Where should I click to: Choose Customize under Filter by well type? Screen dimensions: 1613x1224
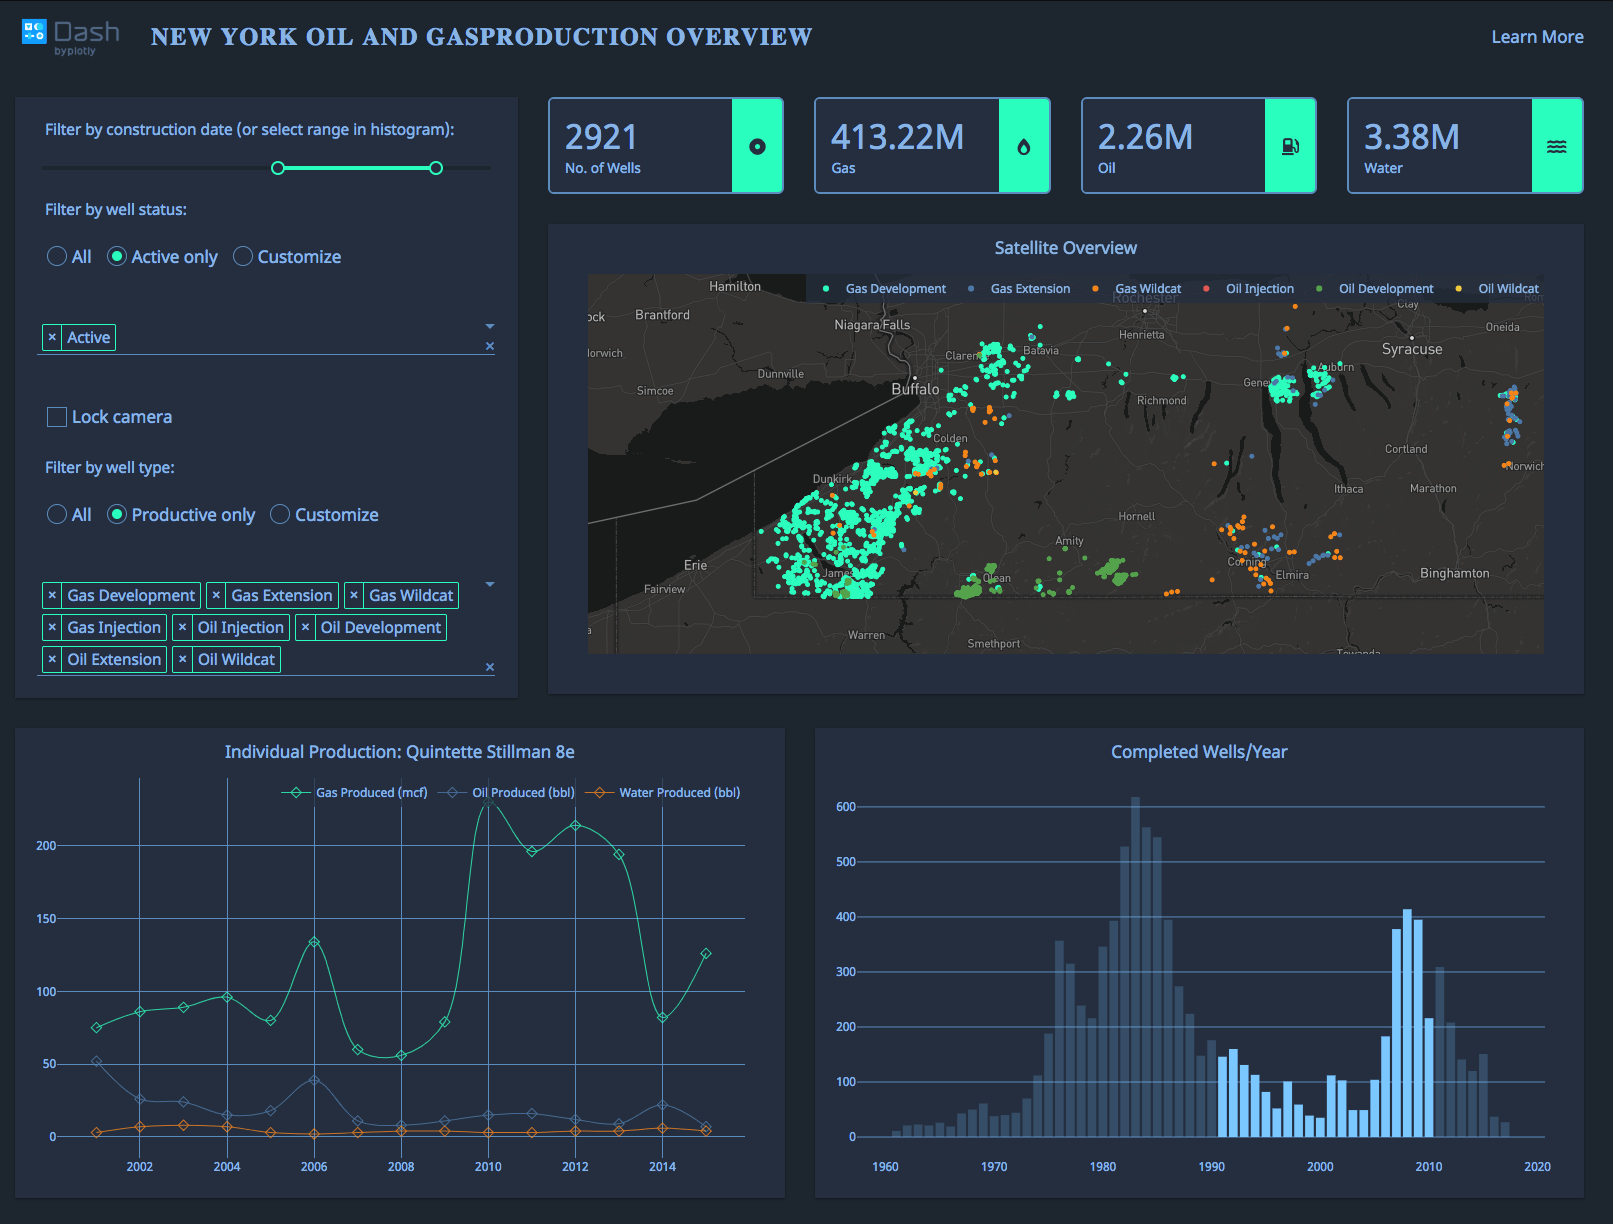click(x=281, y=514)
